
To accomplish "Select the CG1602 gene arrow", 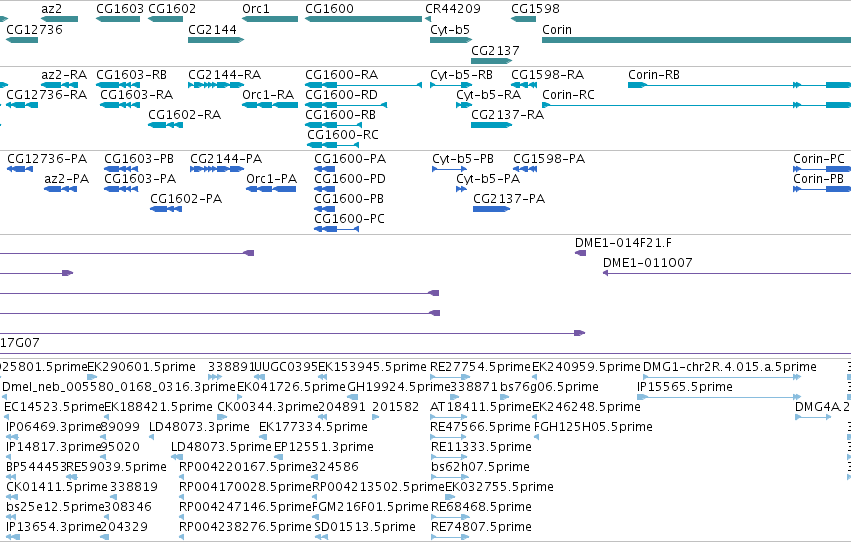I will (x=166, y=19).
